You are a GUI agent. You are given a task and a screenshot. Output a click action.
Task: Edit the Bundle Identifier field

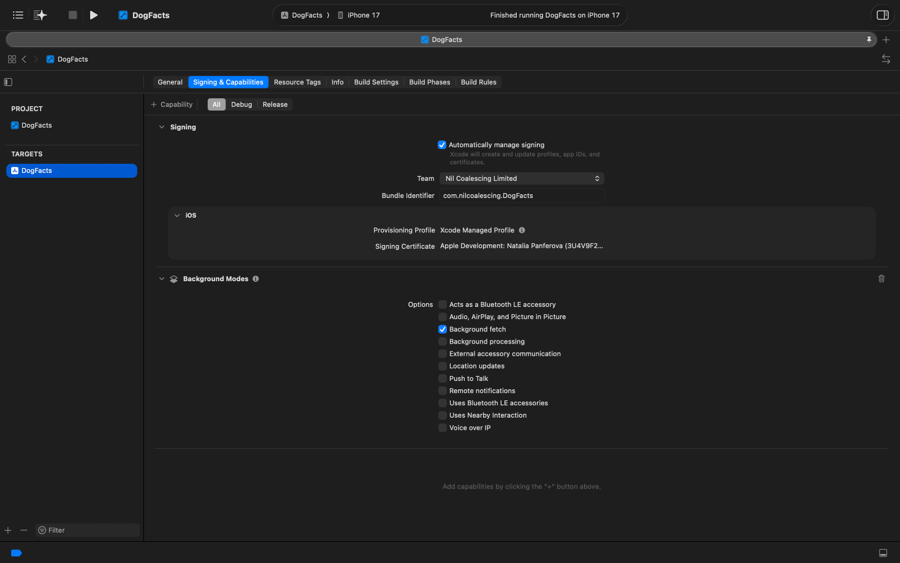(522, 196)
